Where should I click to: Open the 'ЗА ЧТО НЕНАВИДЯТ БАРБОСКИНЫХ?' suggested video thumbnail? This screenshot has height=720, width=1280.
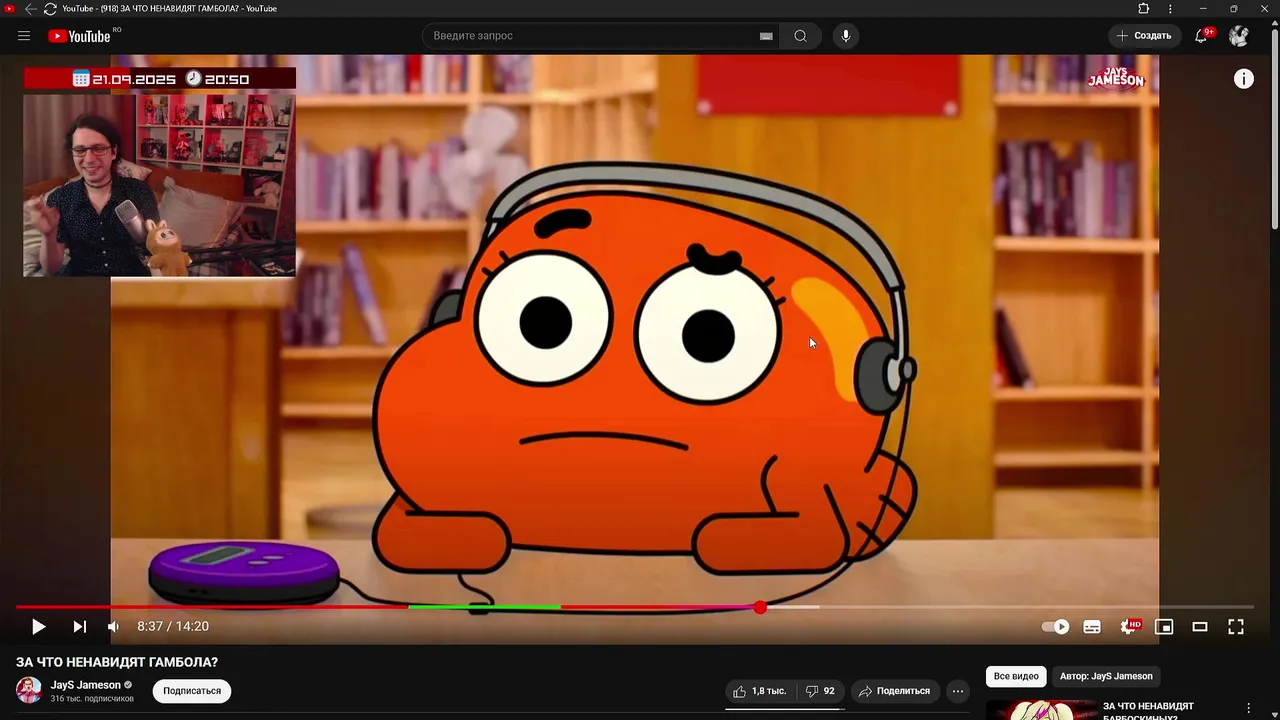1042,710
